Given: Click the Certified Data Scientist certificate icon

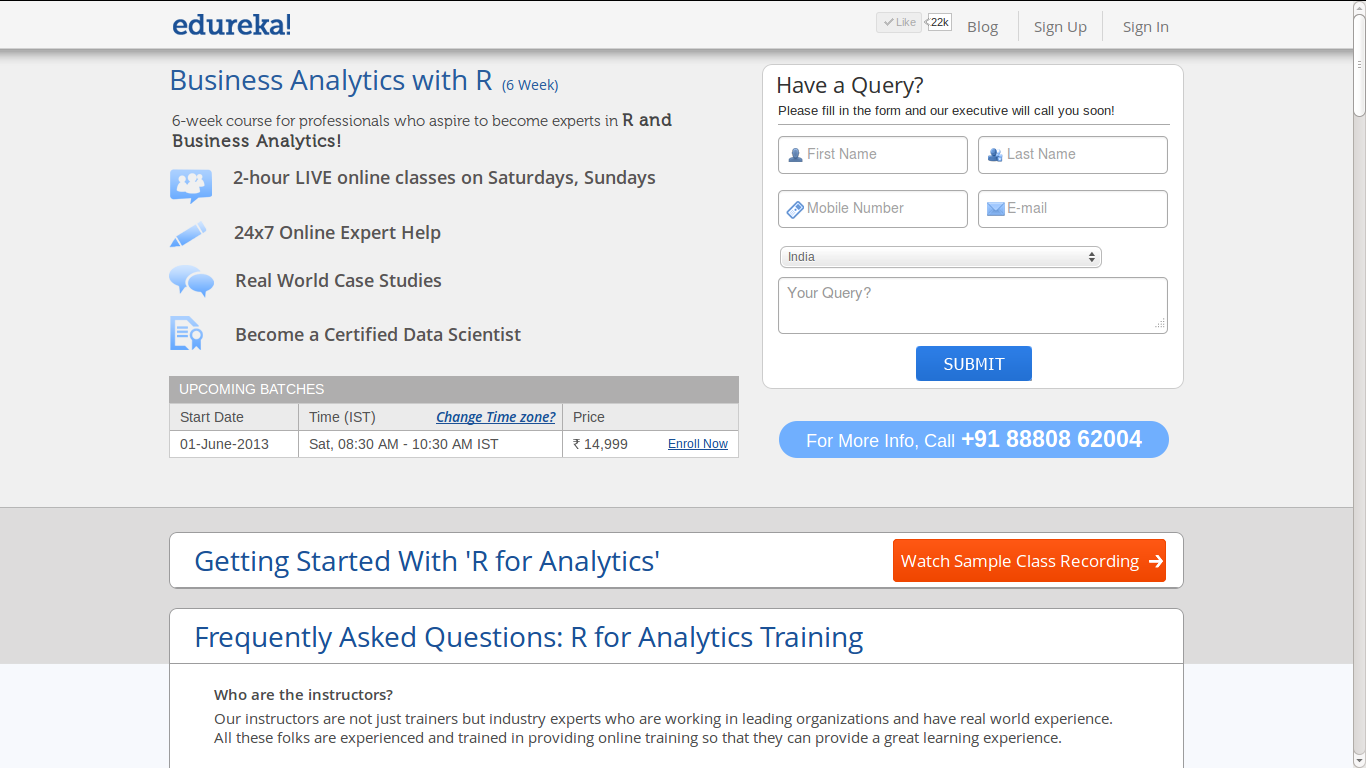Looking at the screenshot, I should coord(187,334).
